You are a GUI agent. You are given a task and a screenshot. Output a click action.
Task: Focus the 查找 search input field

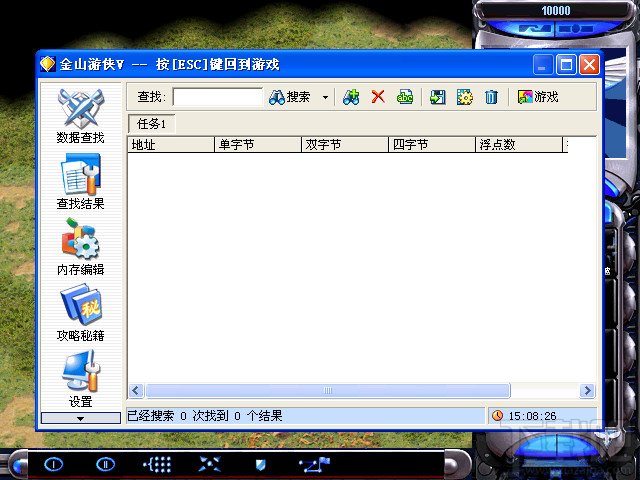(x=218, y=97)
